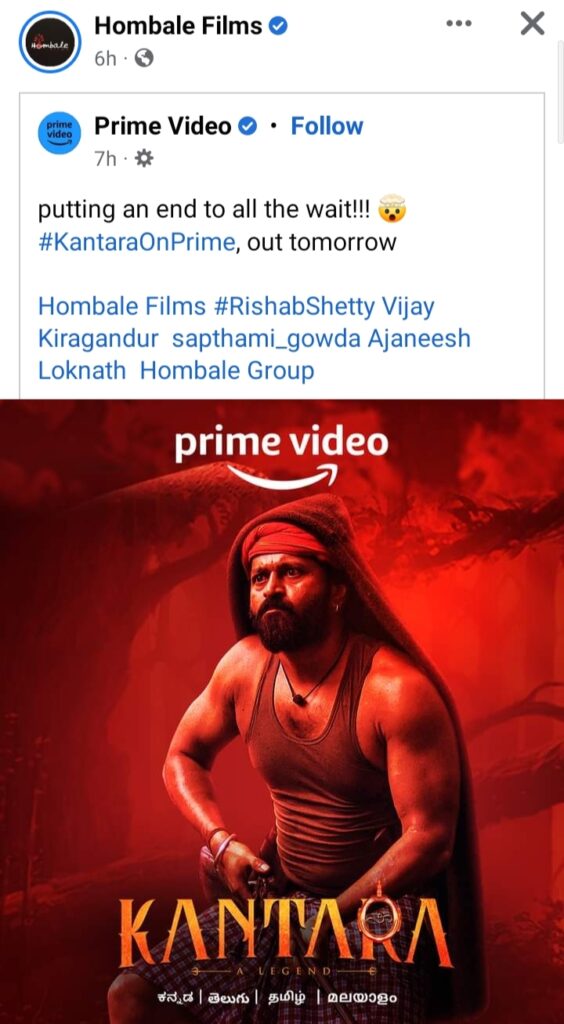Open Hombale Group tagged page
564x1024 pixels.
(227, 371)
